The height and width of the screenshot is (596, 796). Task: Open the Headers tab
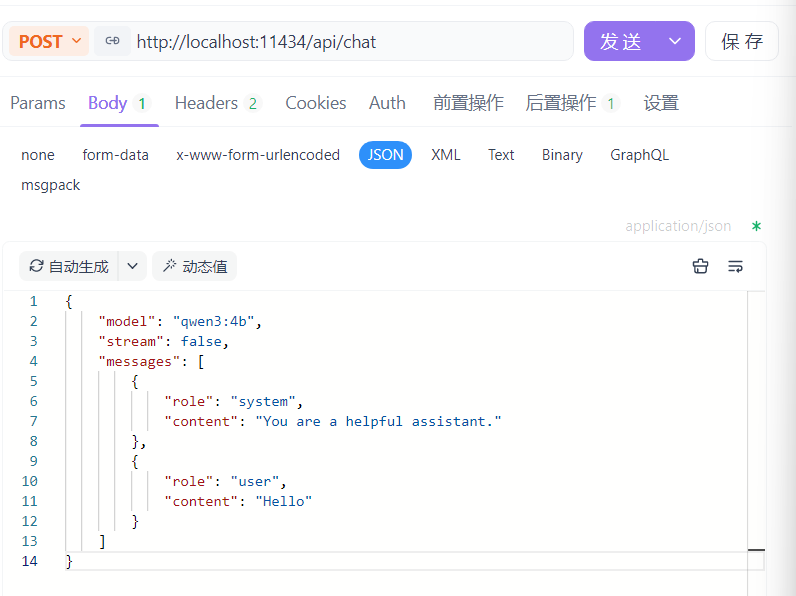217,103
